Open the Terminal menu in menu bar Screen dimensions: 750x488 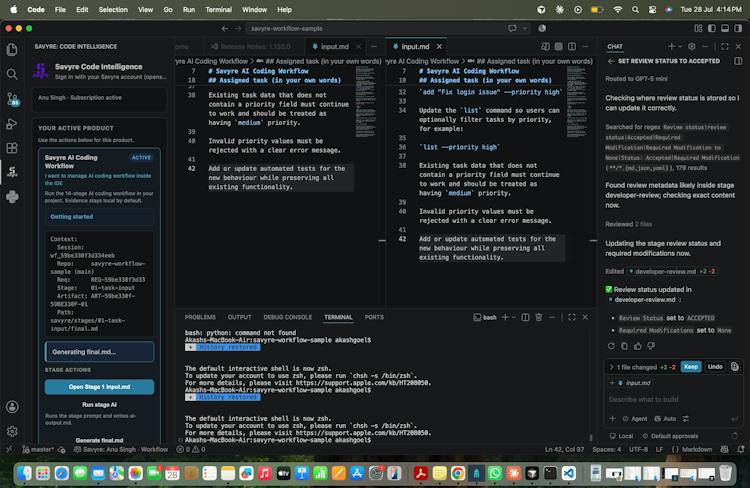(x=219, y=10)
